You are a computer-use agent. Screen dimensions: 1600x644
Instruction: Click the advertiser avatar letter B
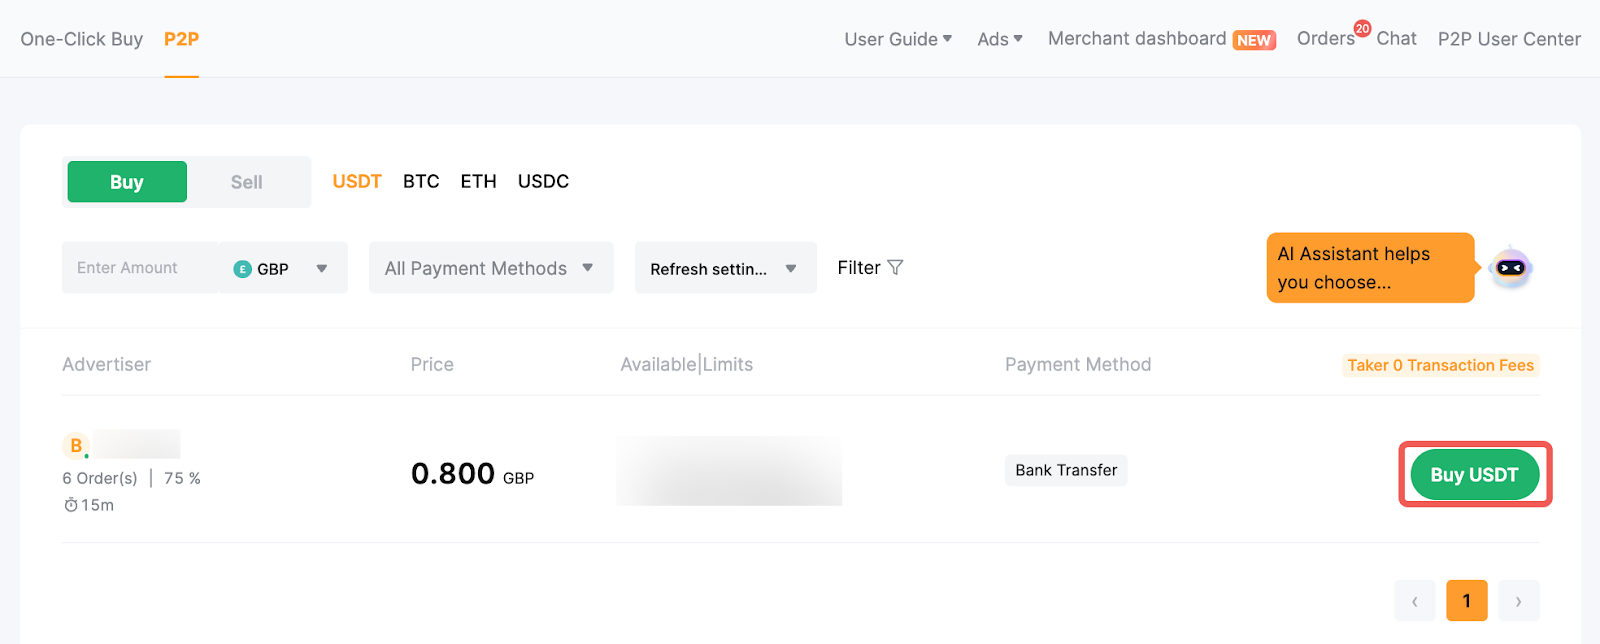pyautogui.click(x=76, y=445)
